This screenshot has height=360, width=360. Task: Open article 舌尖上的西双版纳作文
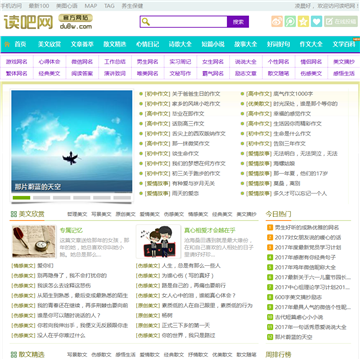[x=199, y=134]
